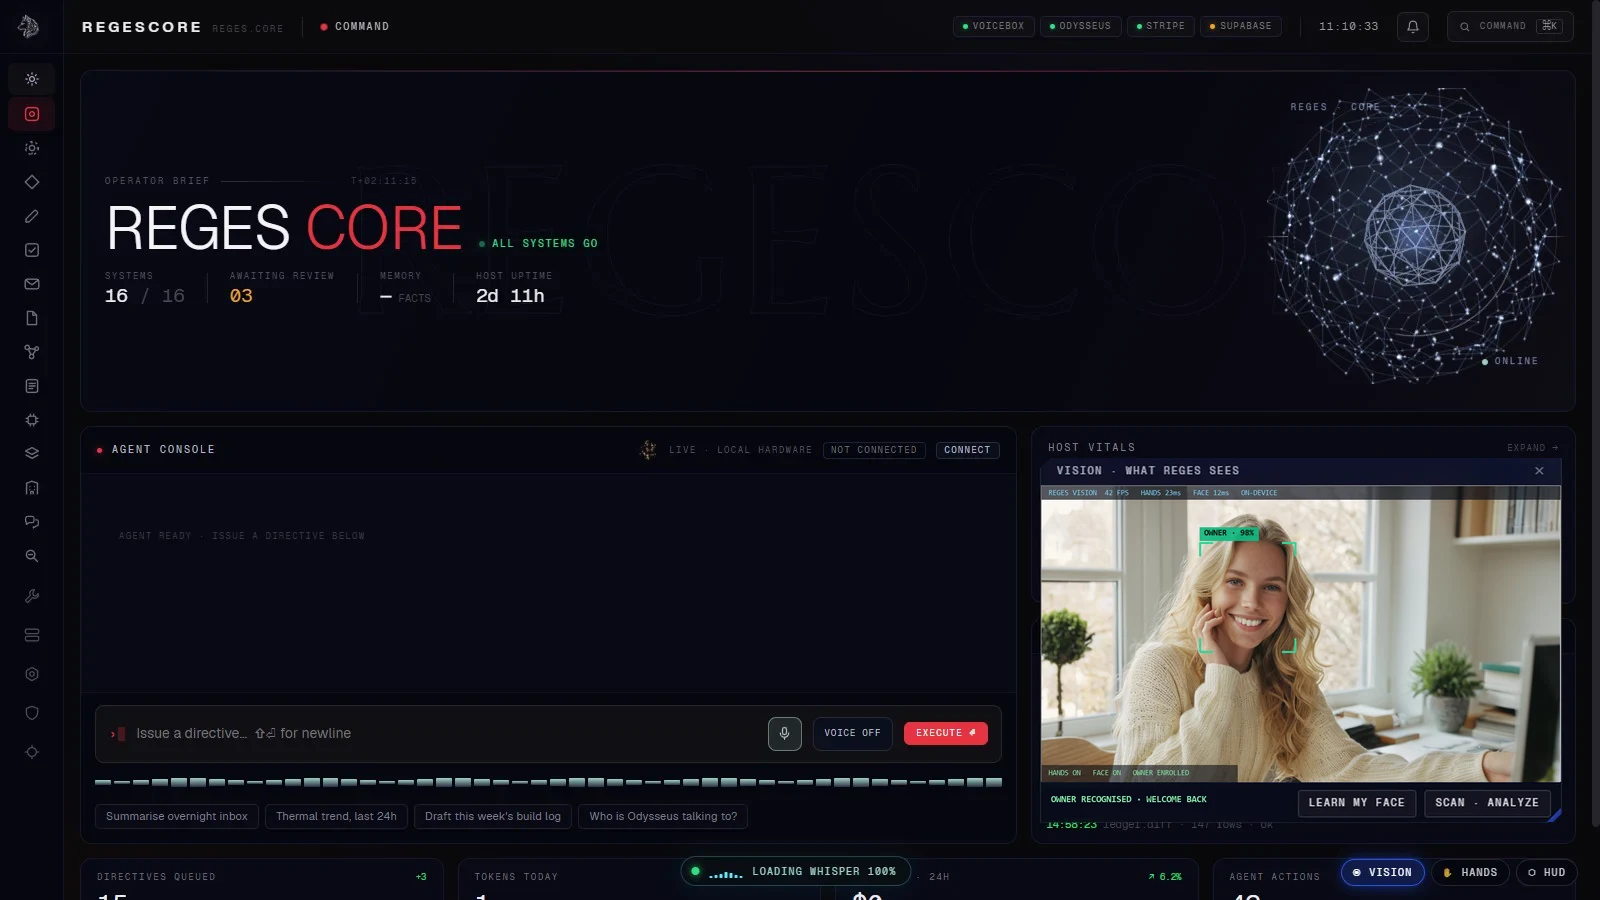
Task: Open the COMMAND search palette
Action: (1510, 26)
